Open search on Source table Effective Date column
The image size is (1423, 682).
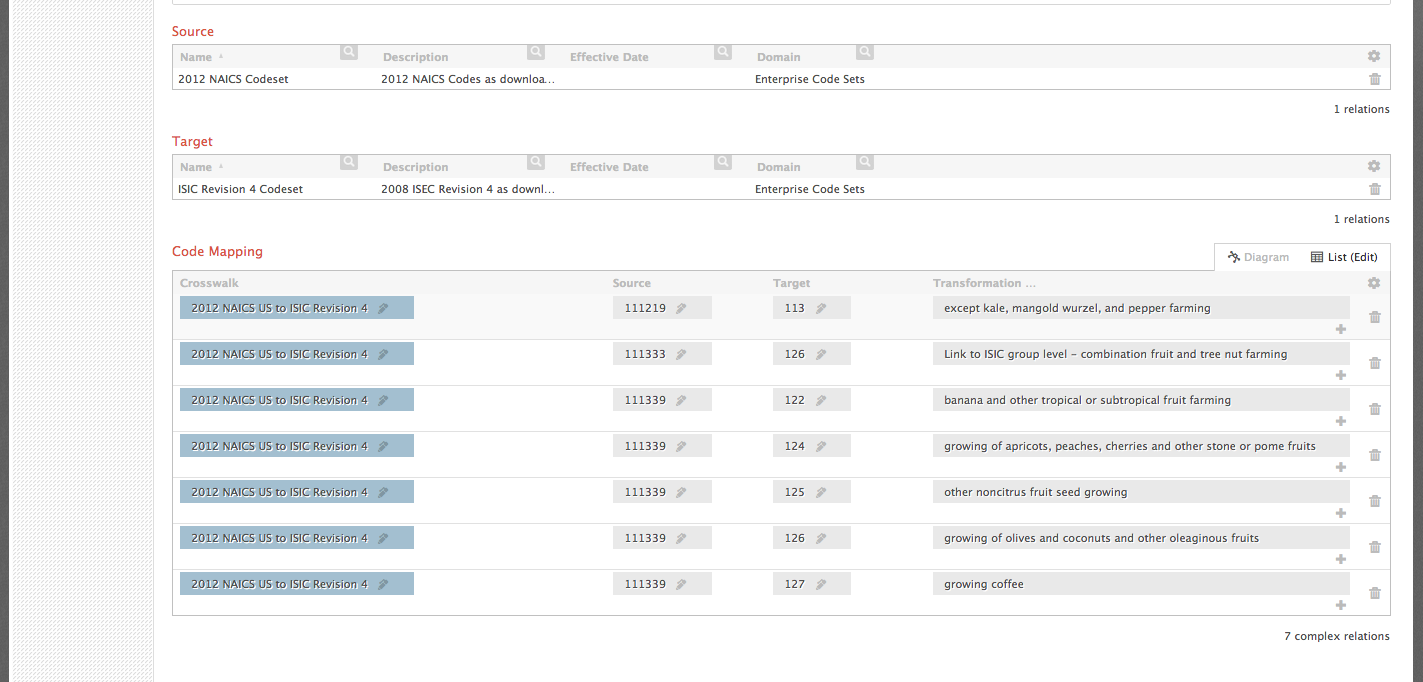point(723,52)
